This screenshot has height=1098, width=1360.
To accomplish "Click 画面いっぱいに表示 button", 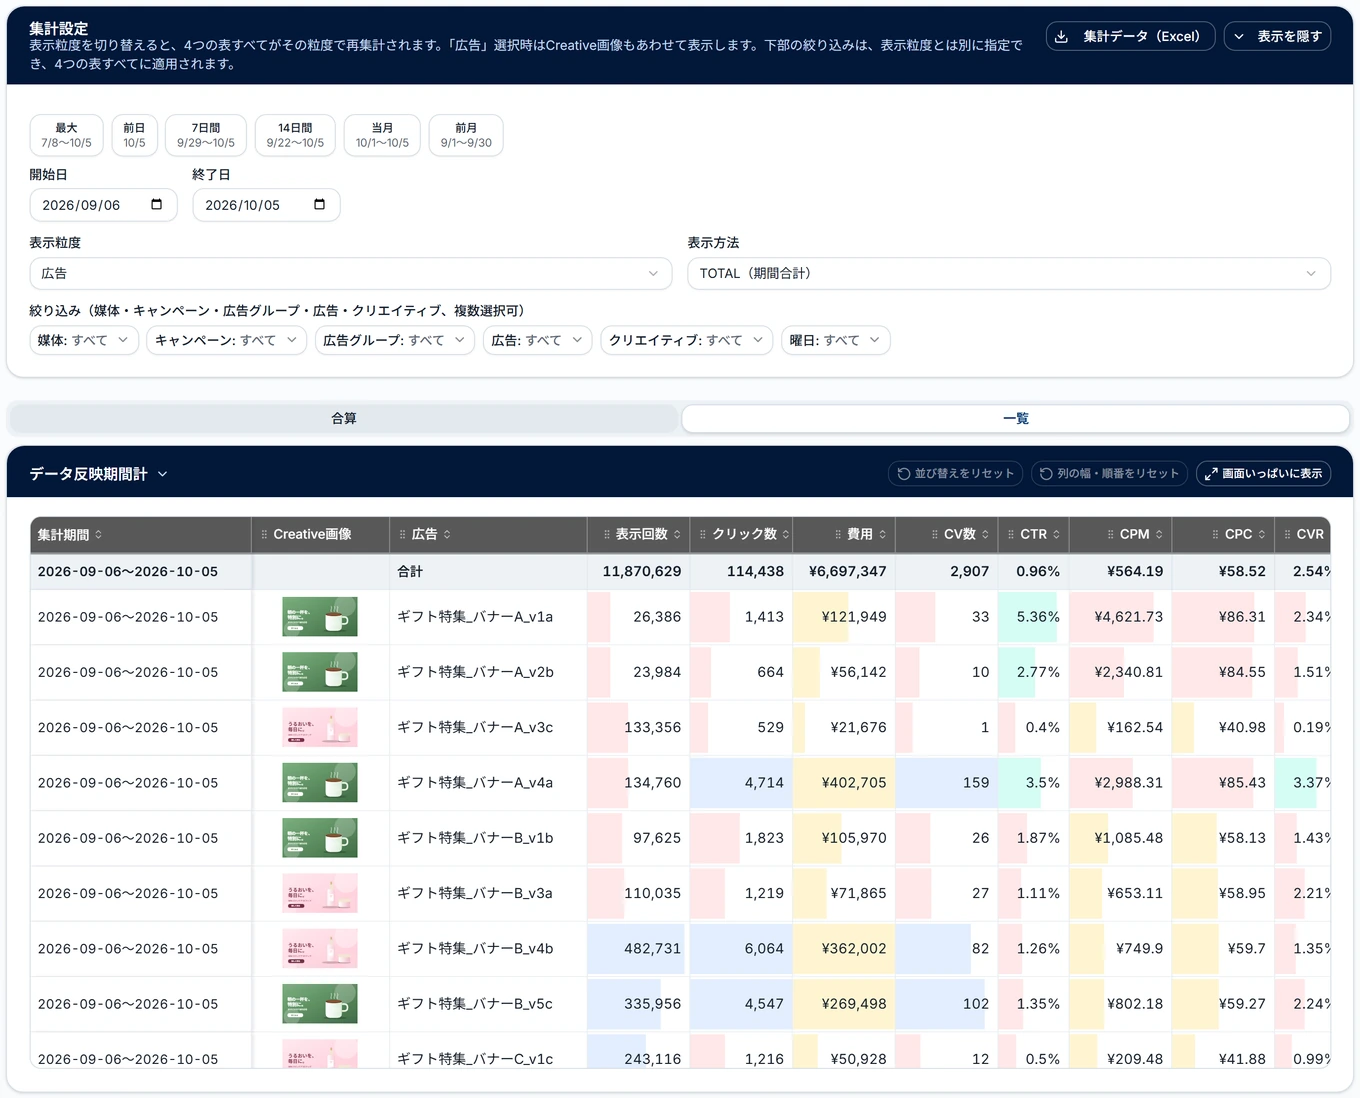I will click(1263, 473).
